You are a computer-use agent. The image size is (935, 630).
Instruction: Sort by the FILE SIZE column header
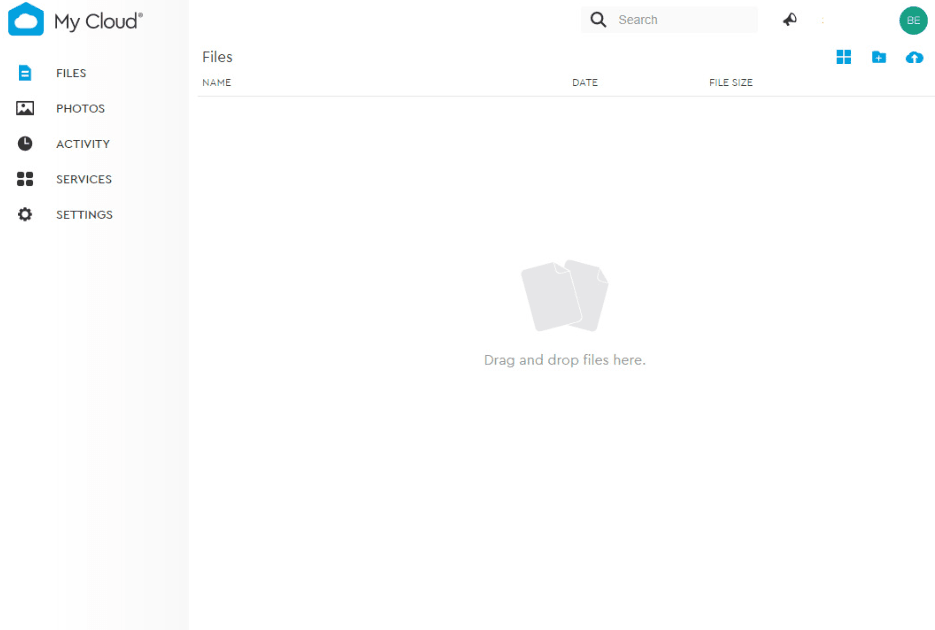click(730, 83)
